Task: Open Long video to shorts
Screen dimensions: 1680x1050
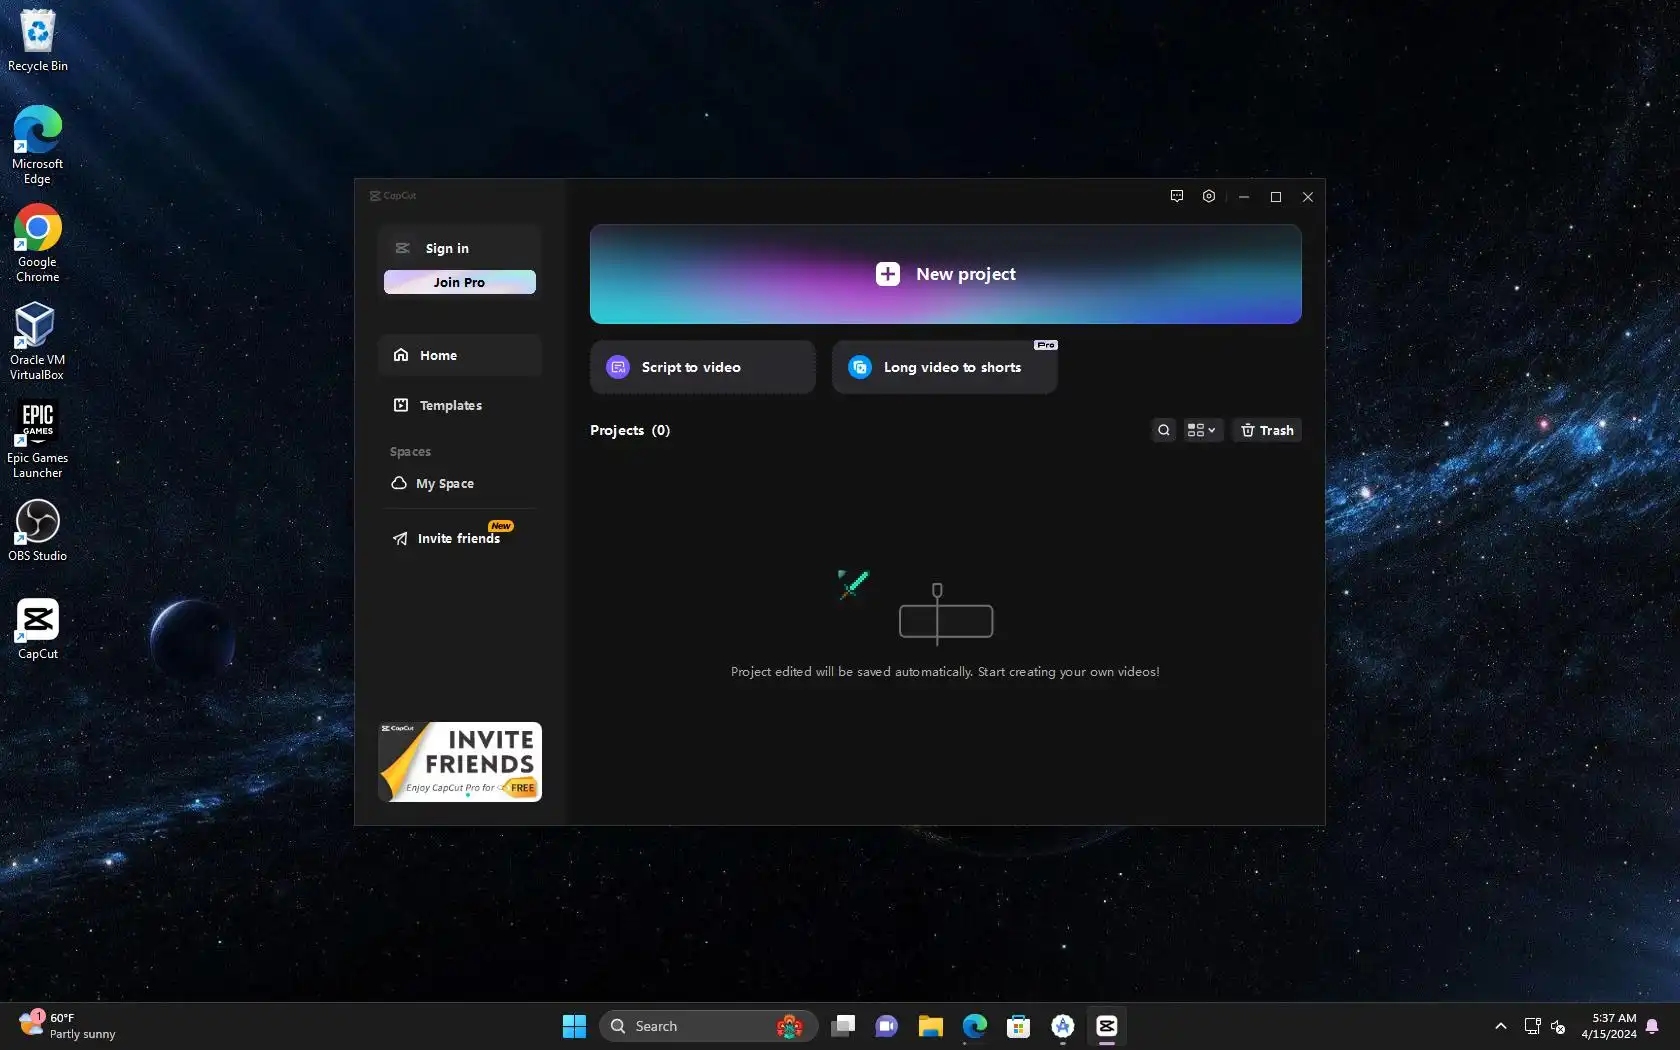Action: (945, 367)
